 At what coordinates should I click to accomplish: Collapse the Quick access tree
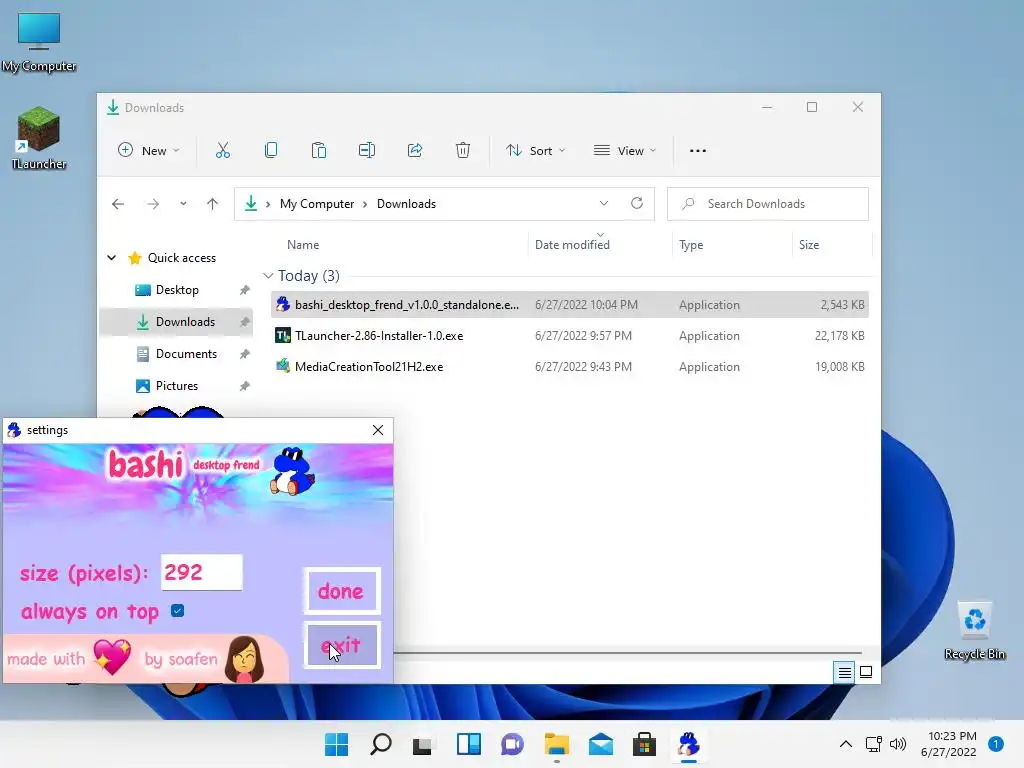coord(112,258)
